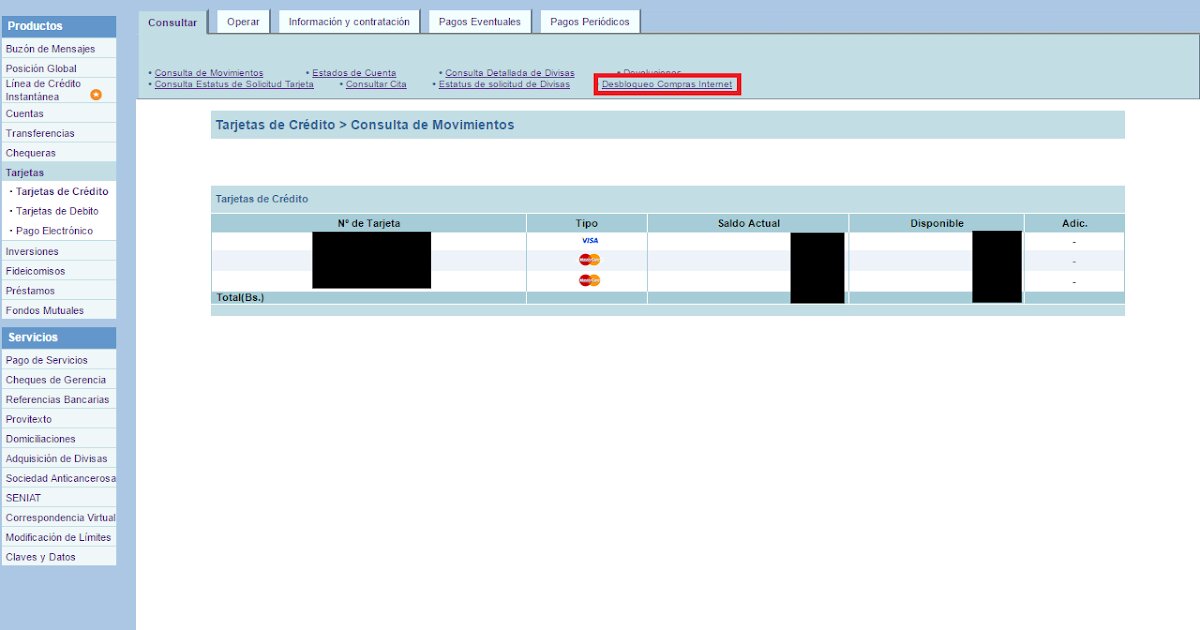Select Claves y Datos in the Servicios menu
The image size is (1200, 630).
41,557
